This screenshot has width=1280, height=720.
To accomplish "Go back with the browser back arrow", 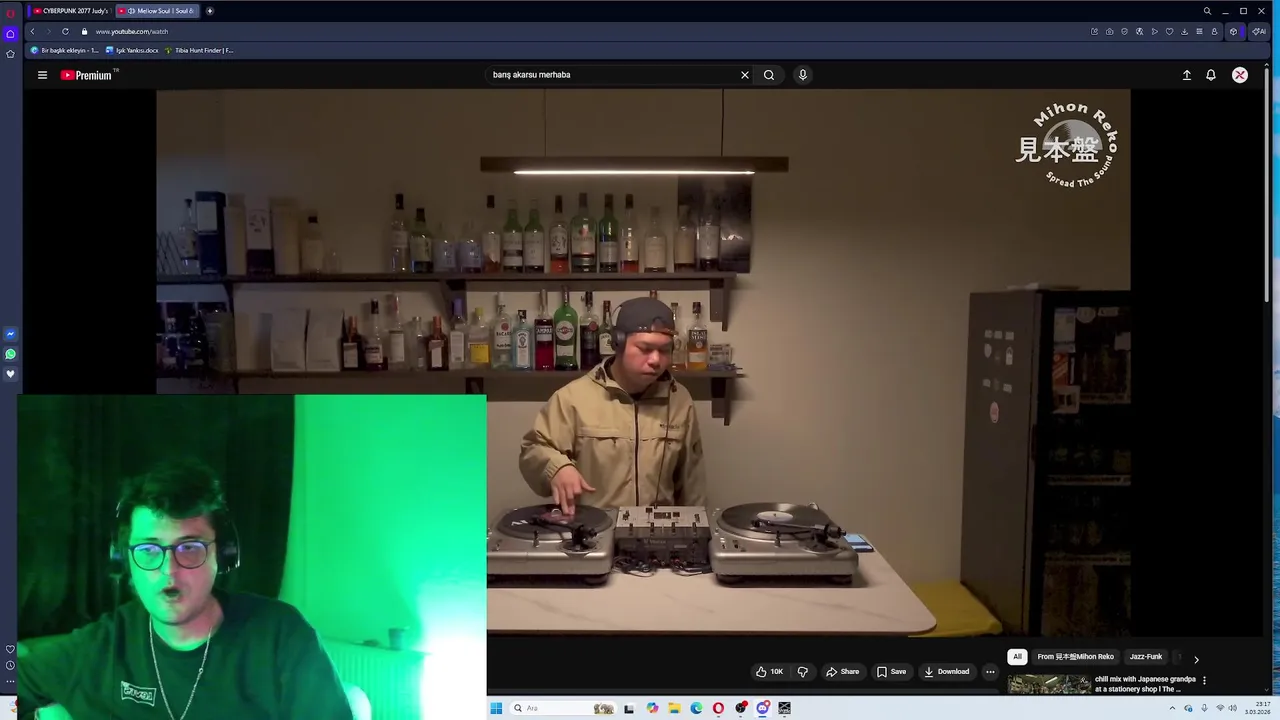I will click(x=32, y=31).
